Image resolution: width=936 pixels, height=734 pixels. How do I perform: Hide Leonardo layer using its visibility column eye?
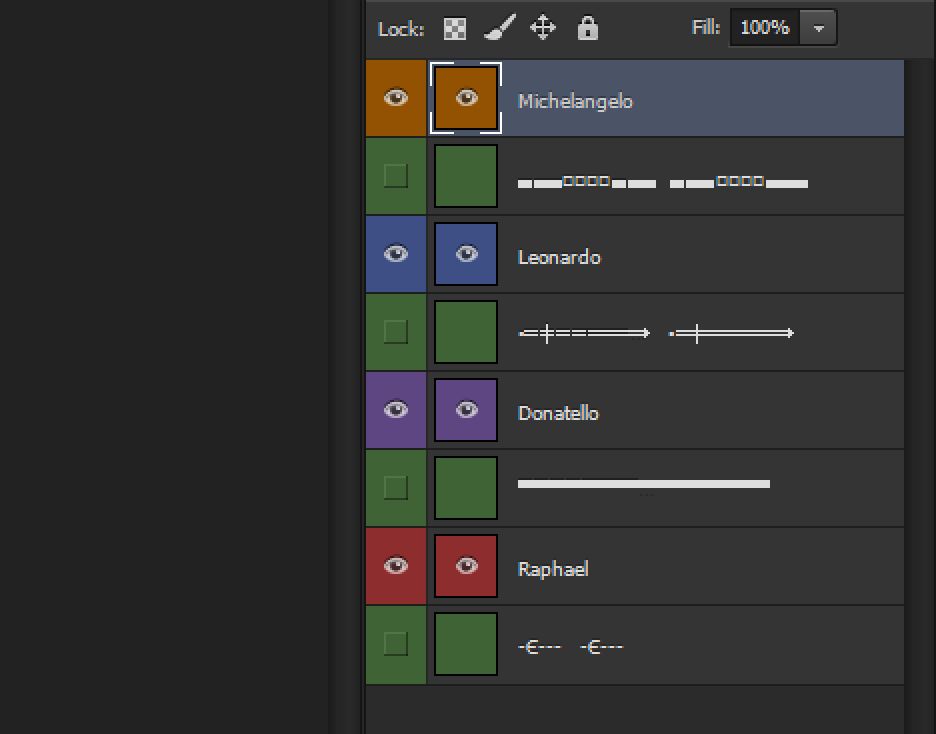pos(396,254)
